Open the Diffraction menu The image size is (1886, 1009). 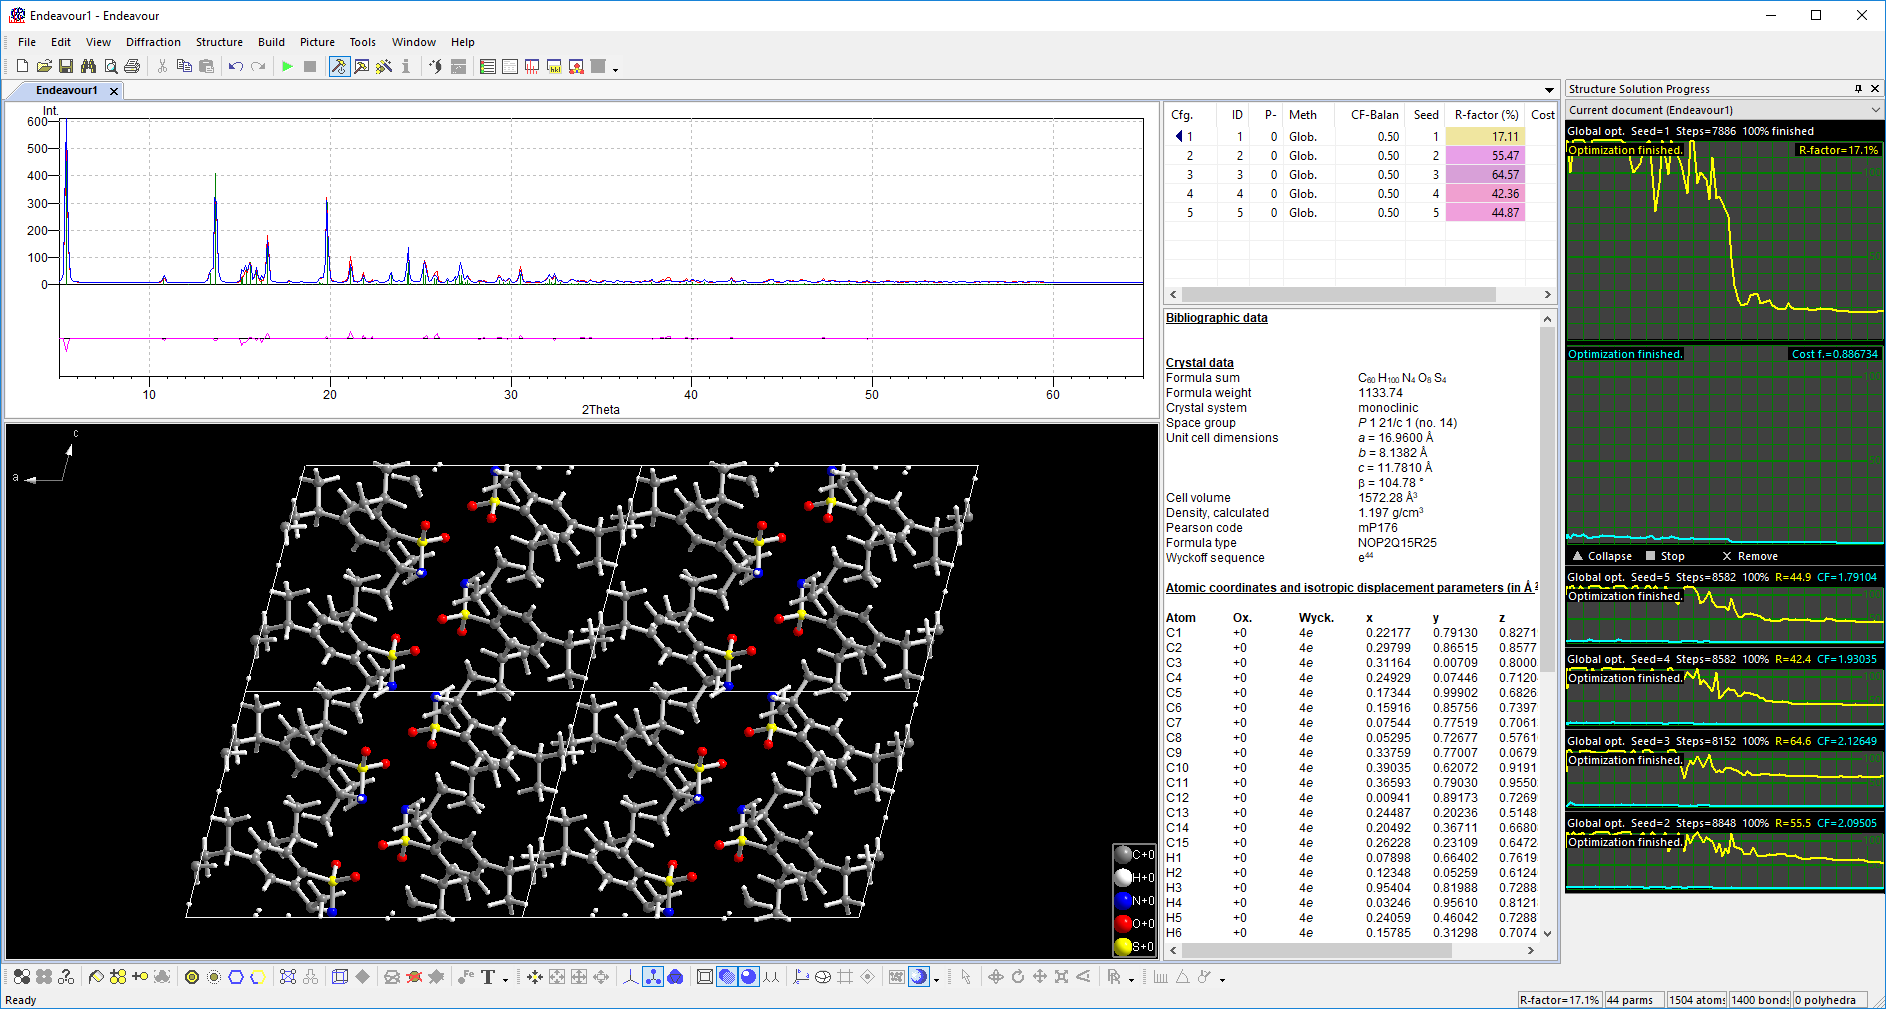153,42
